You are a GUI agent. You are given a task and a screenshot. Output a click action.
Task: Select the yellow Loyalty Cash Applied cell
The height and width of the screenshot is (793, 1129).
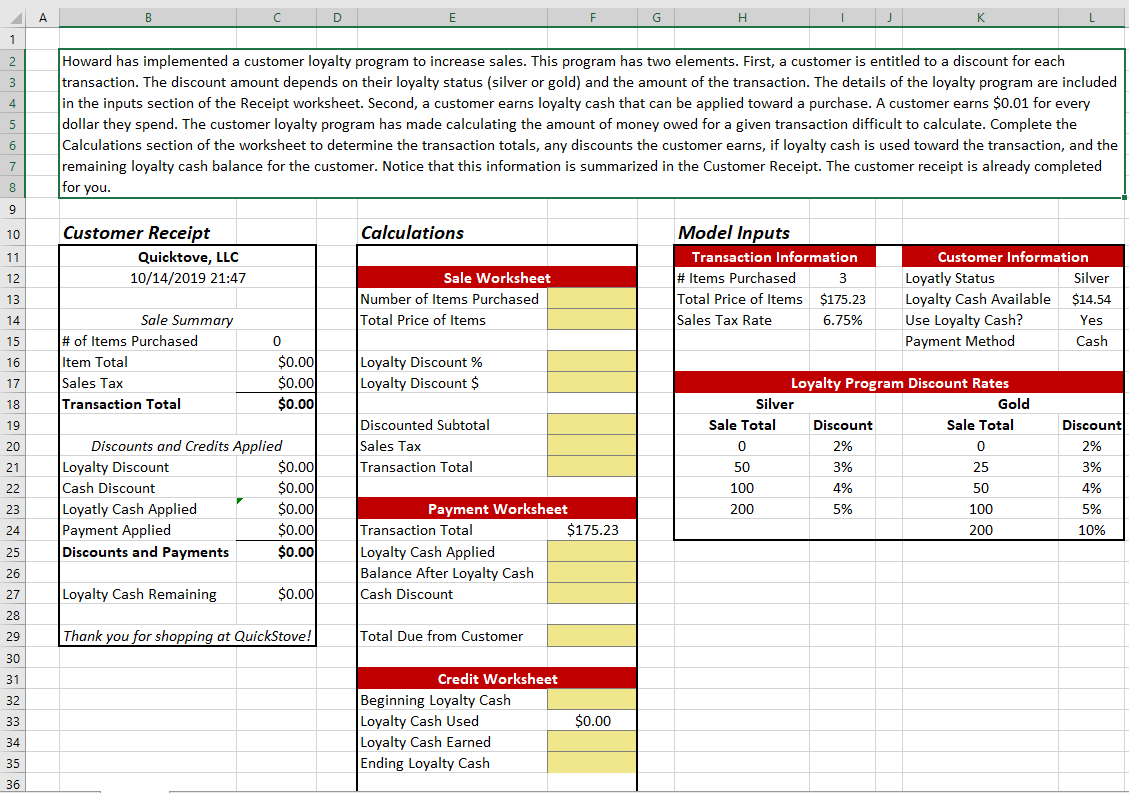[x=592, y=552]
